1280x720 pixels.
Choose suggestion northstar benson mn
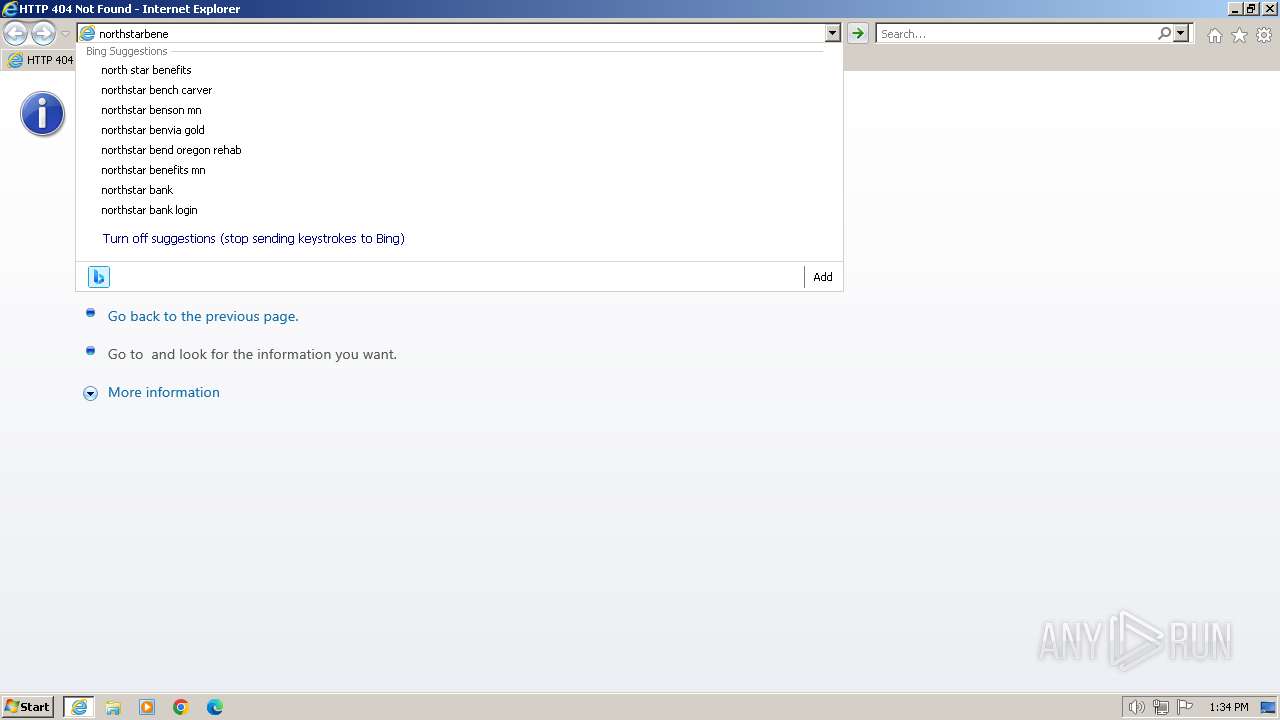click(x=151, y=110)
